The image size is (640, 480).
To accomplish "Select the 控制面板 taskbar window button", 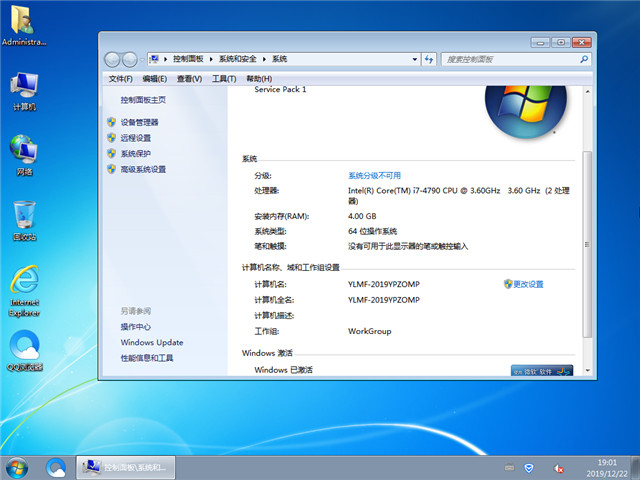I will point(126,468).
